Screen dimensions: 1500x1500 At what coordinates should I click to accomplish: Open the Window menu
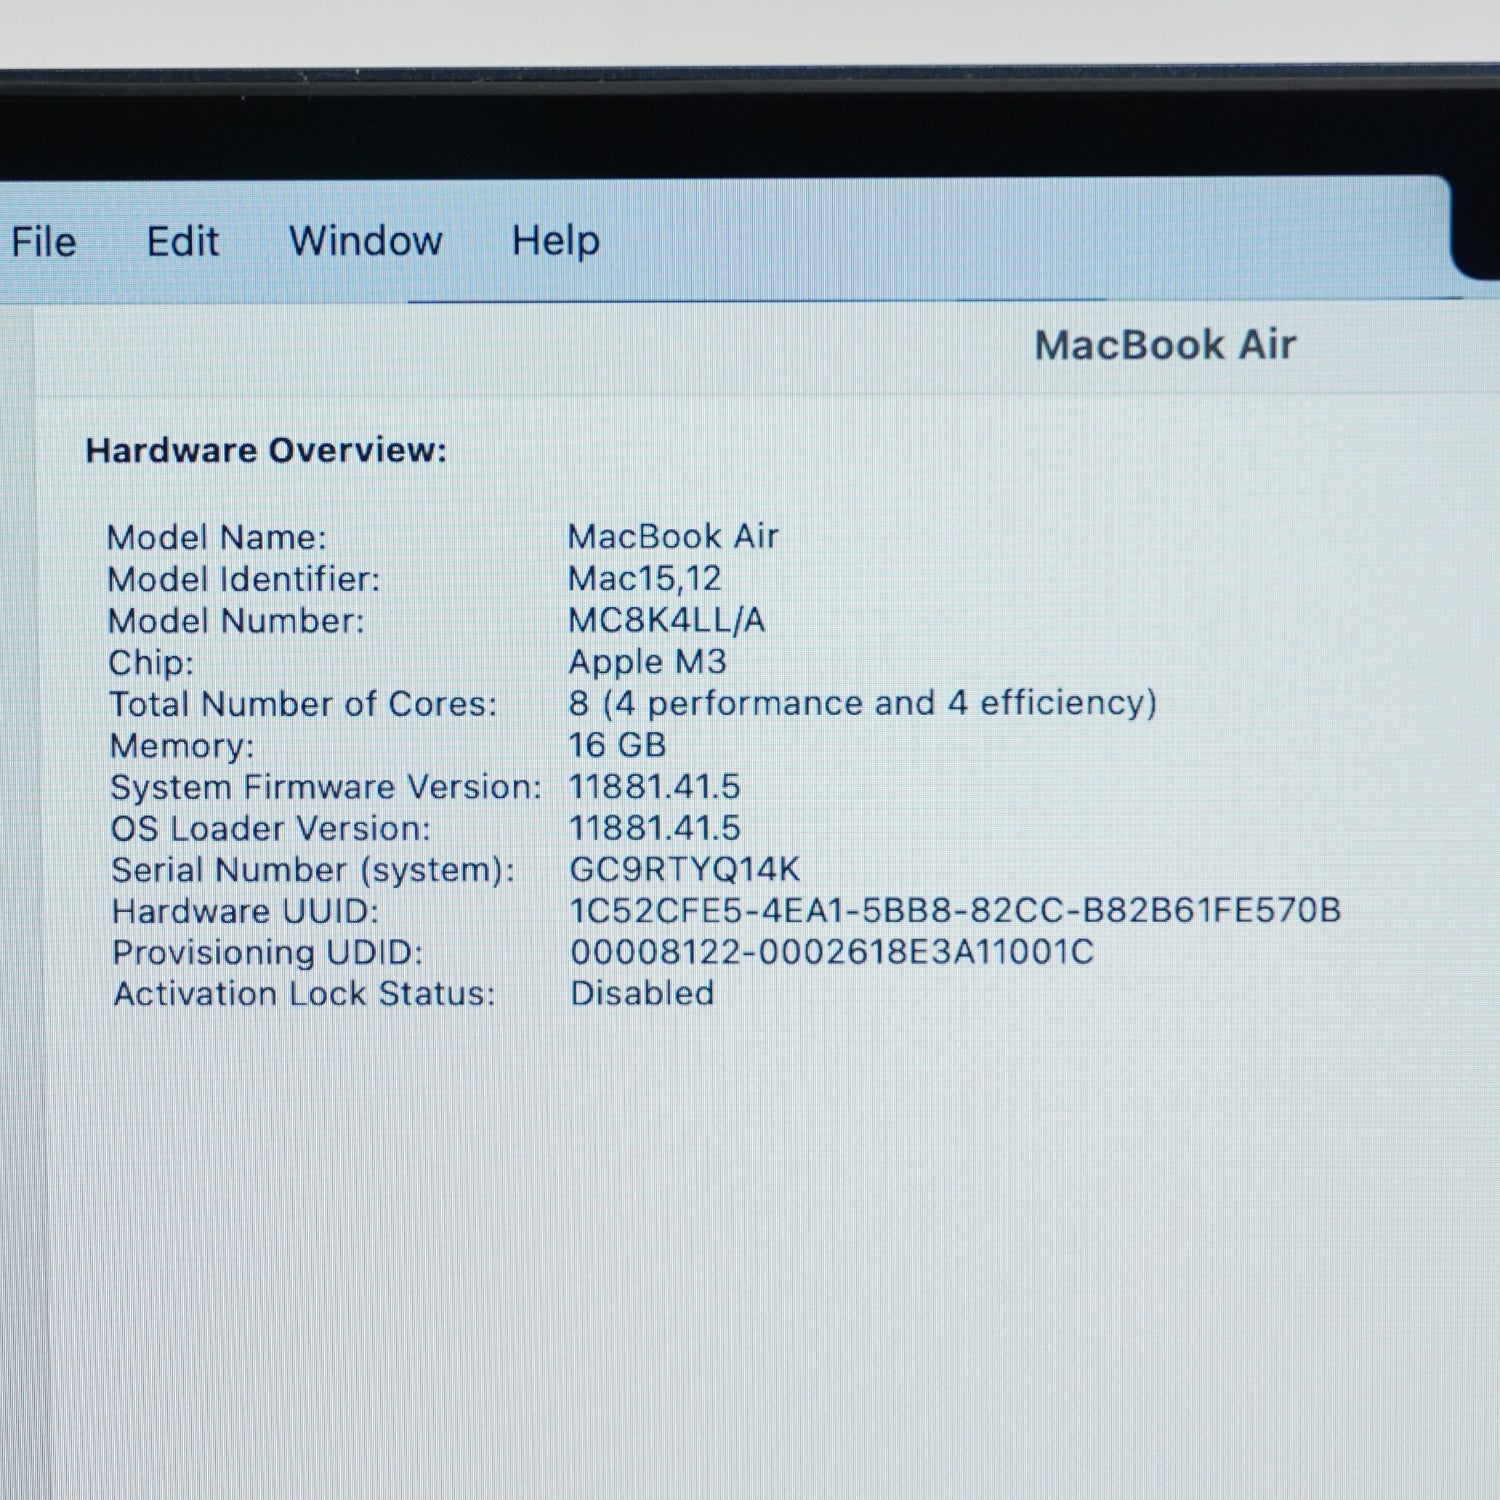click(366, 241)
